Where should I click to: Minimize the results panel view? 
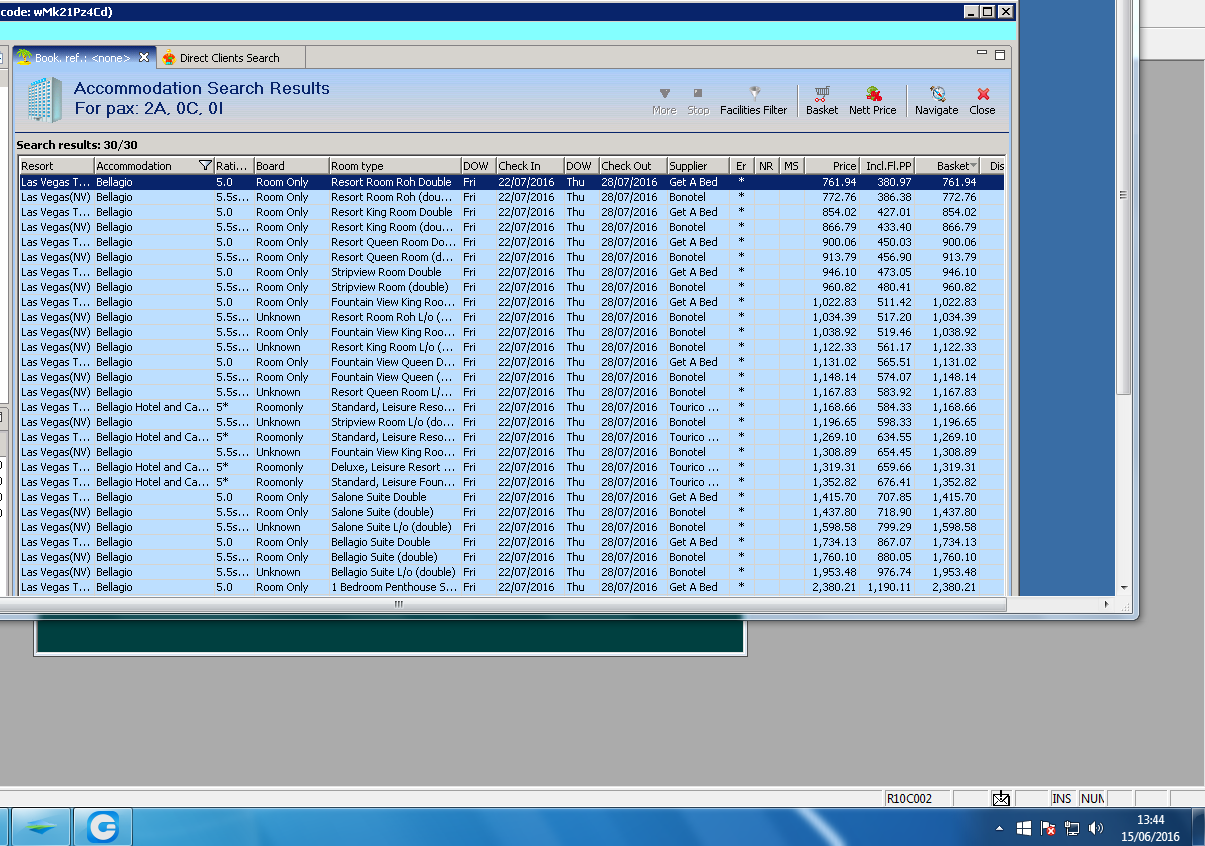coord(982,54)
